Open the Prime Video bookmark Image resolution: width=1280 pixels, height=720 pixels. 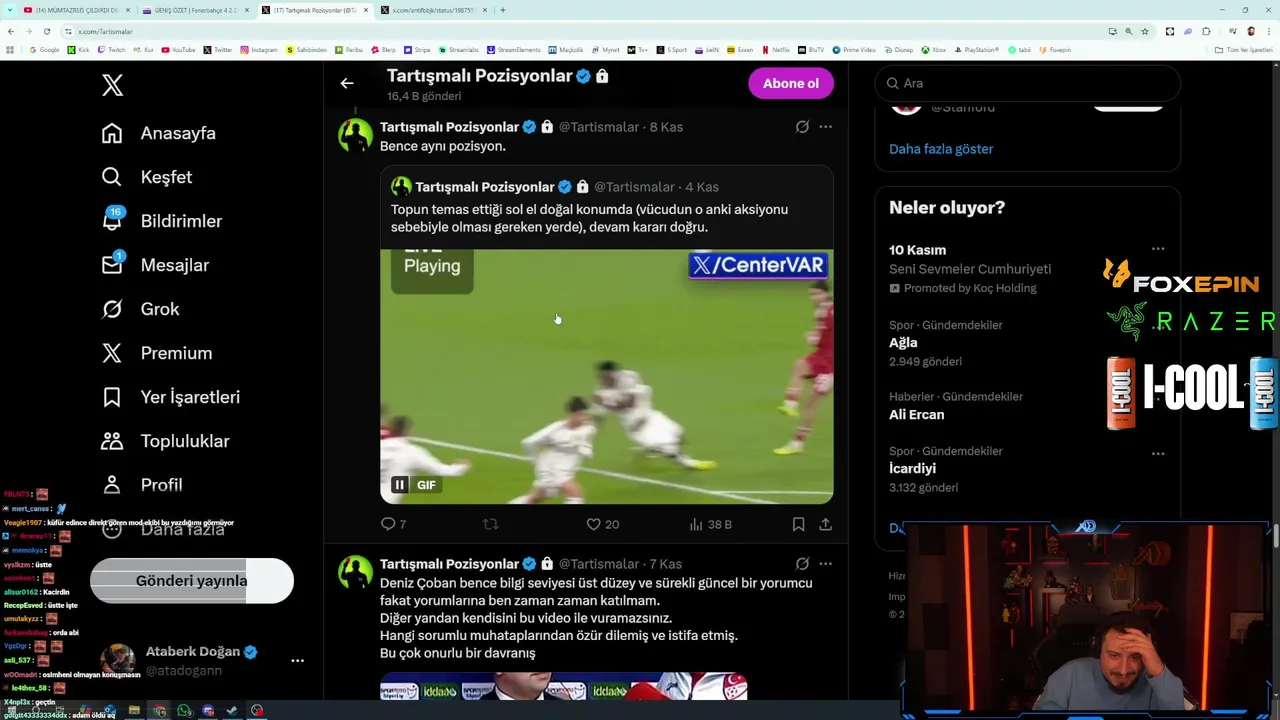pos(855,50)
